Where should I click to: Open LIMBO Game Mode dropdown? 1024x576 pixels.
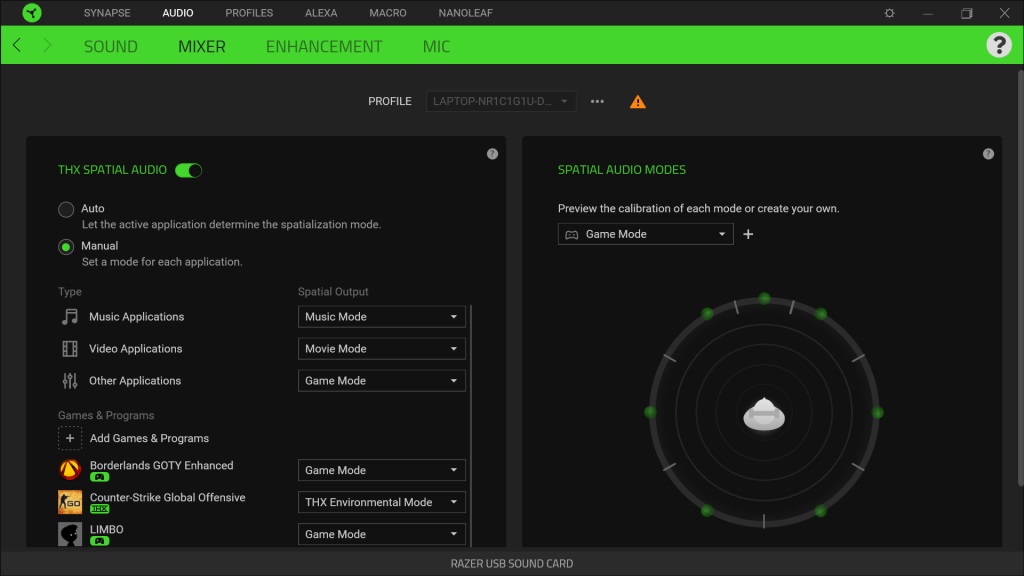click(x=381, y=534)
